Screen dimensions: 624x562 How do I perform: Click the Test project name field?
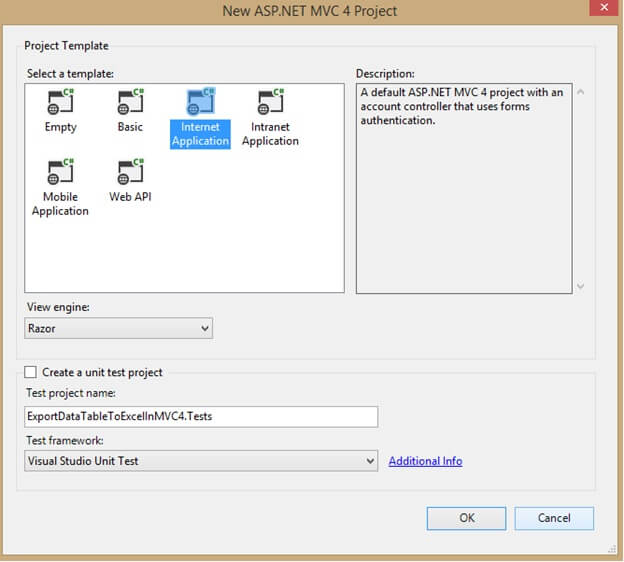coord(201,417)
